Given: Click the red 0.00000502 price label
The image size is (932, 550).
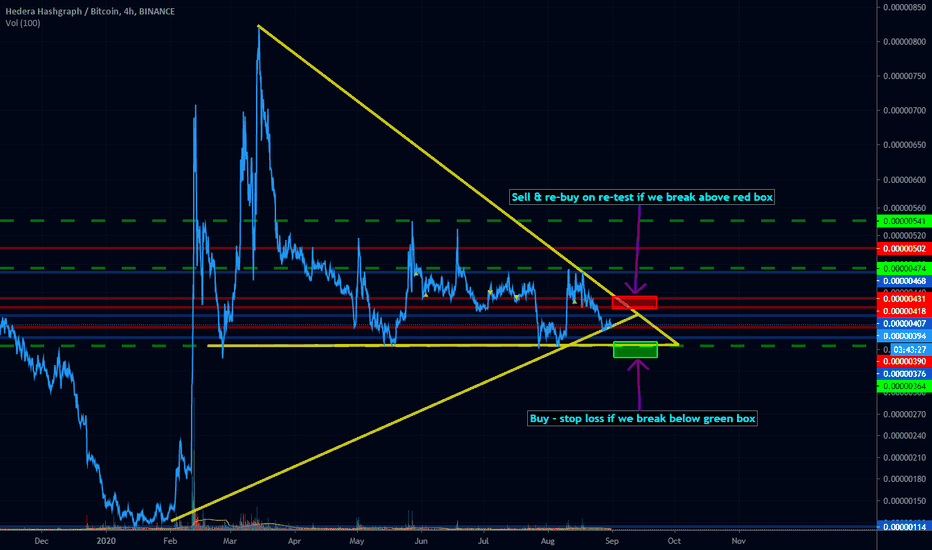Looking at the screenshot, I should pos(904,249).
